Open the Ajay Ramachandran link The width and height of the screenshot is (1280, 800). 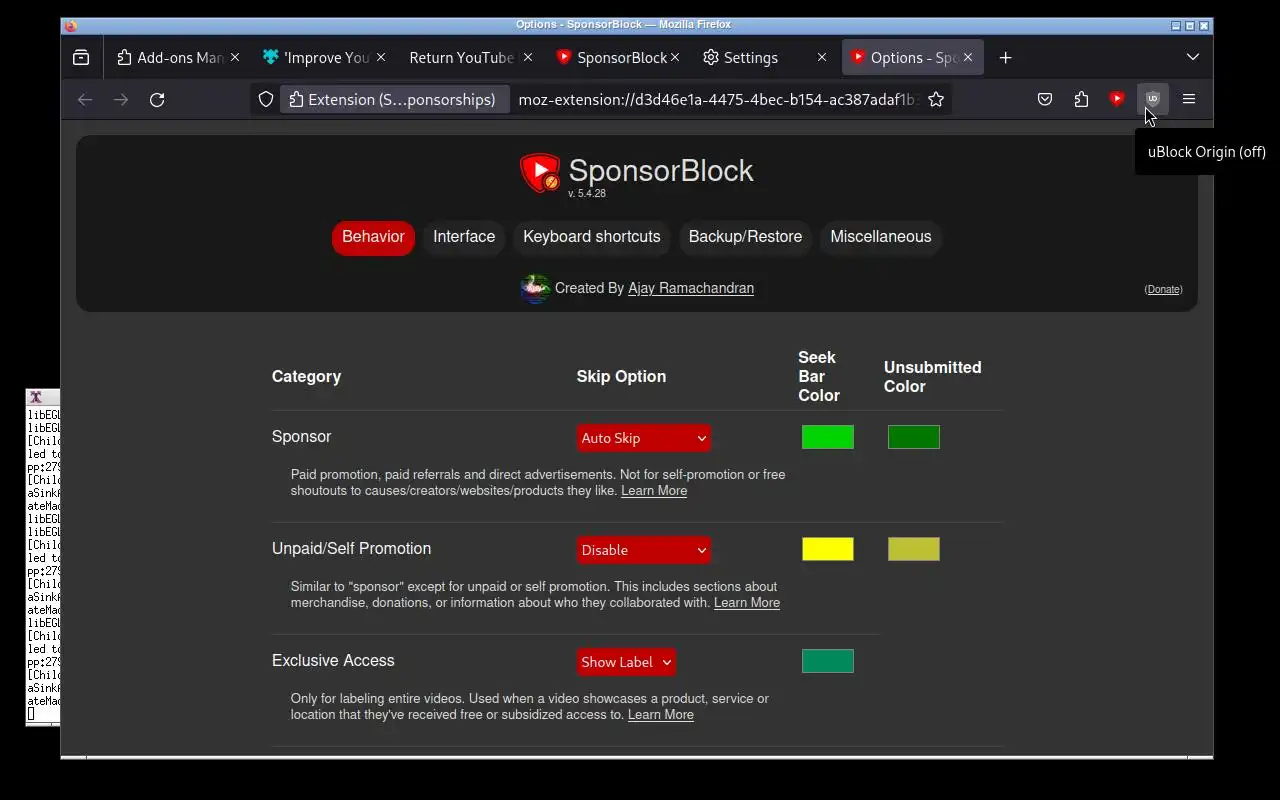[x=691, y=288]
